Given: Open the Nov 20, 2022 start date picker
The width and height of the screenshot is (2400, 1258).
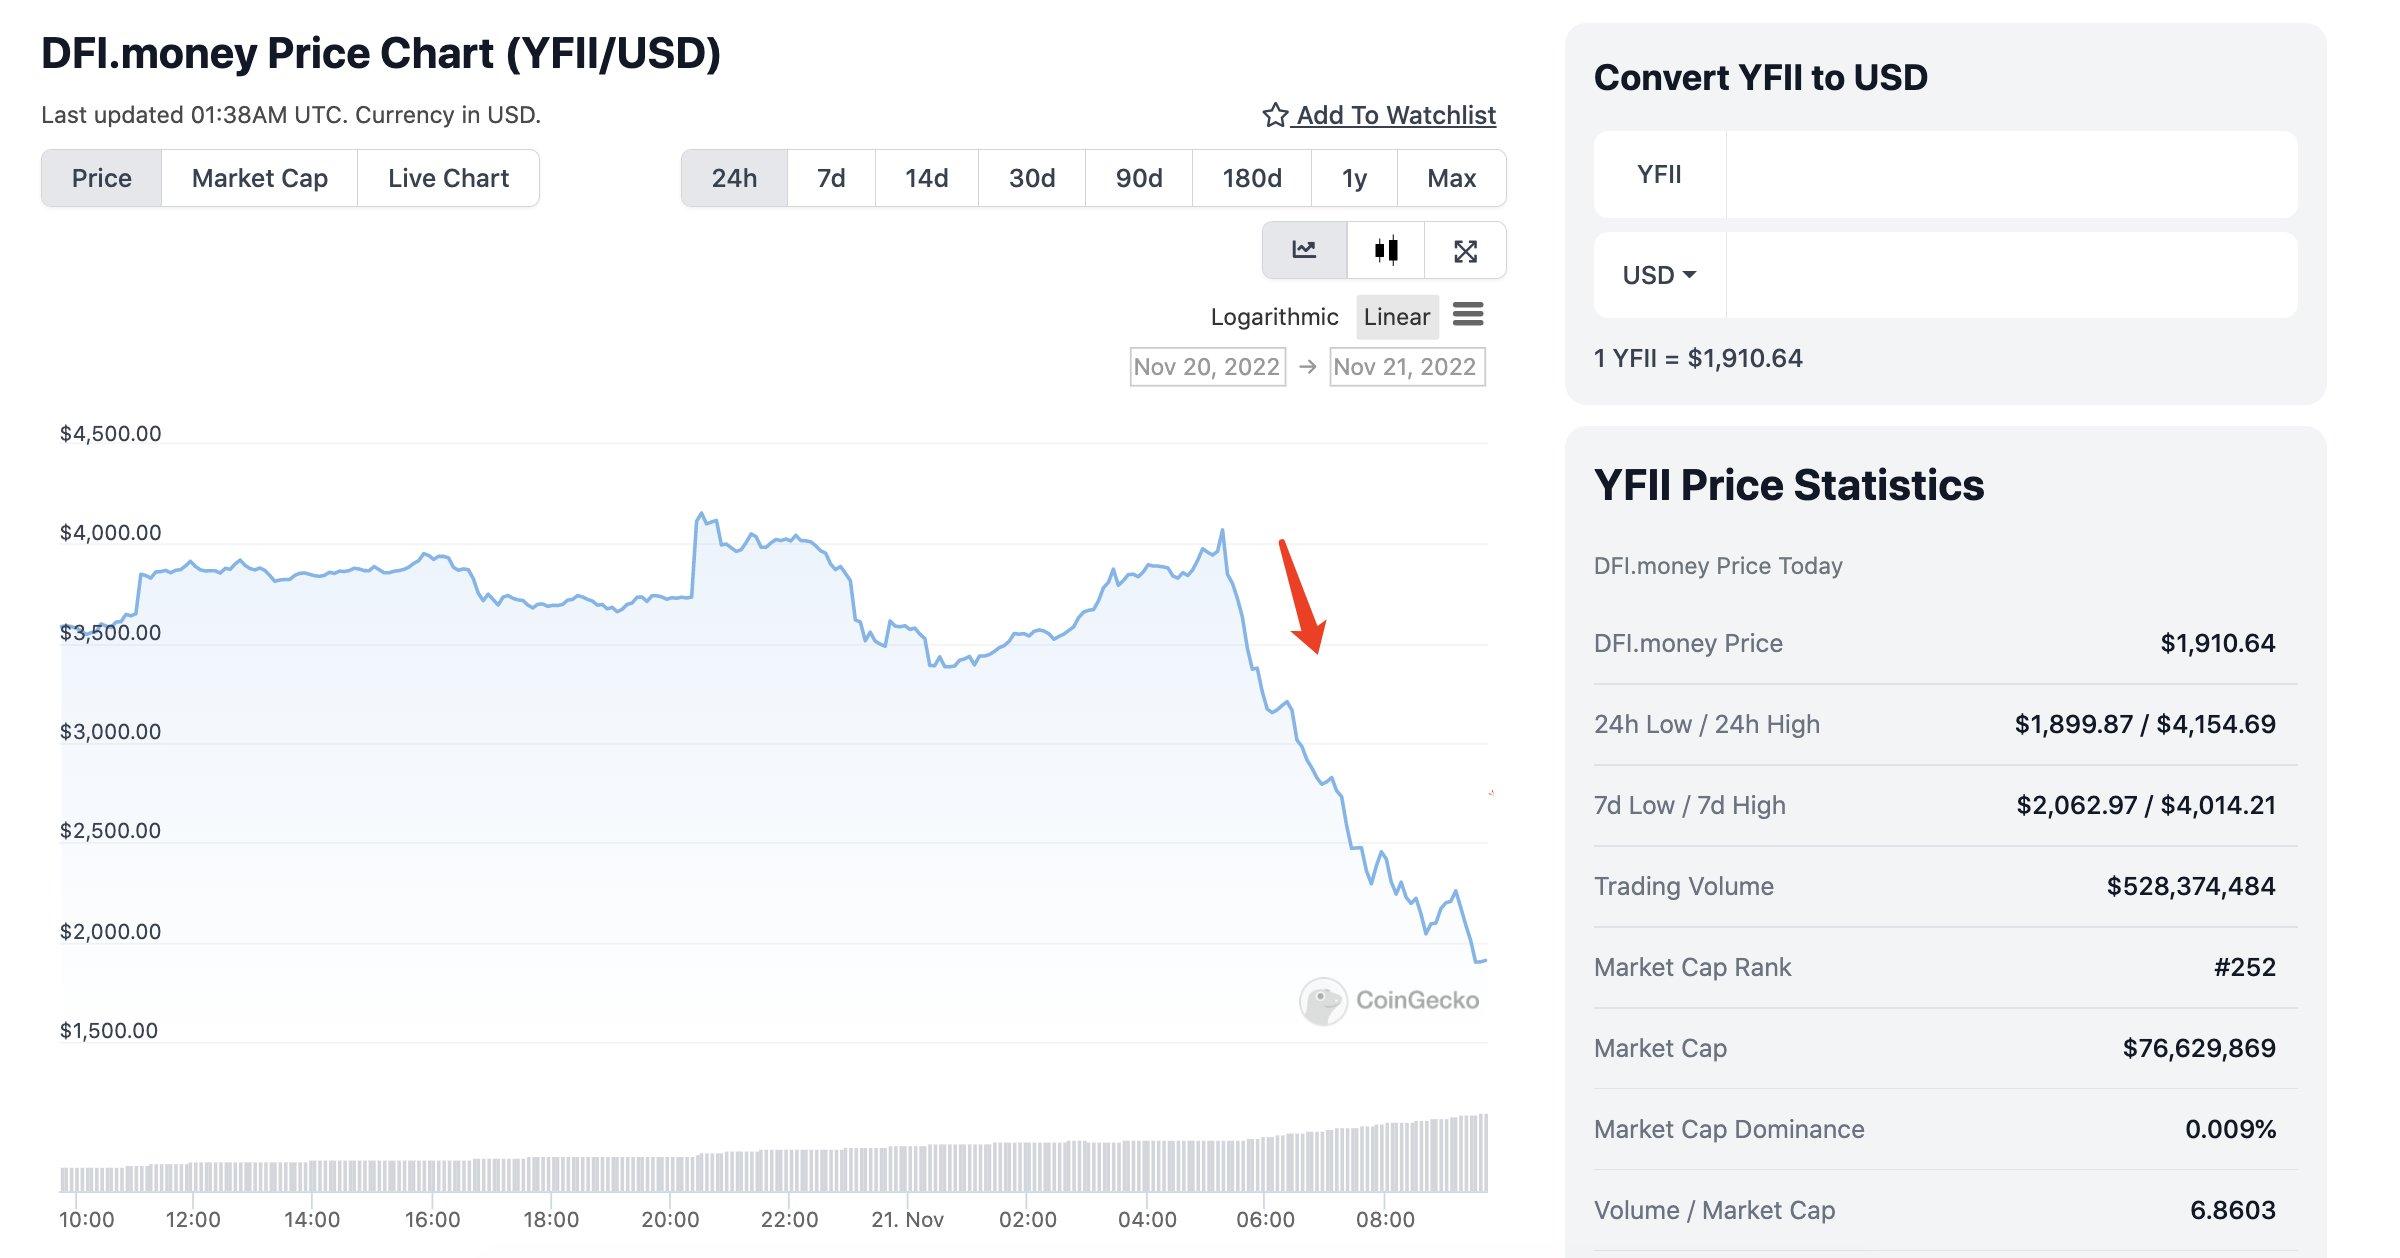Looking at the screenshot, I should (1206, 367).
